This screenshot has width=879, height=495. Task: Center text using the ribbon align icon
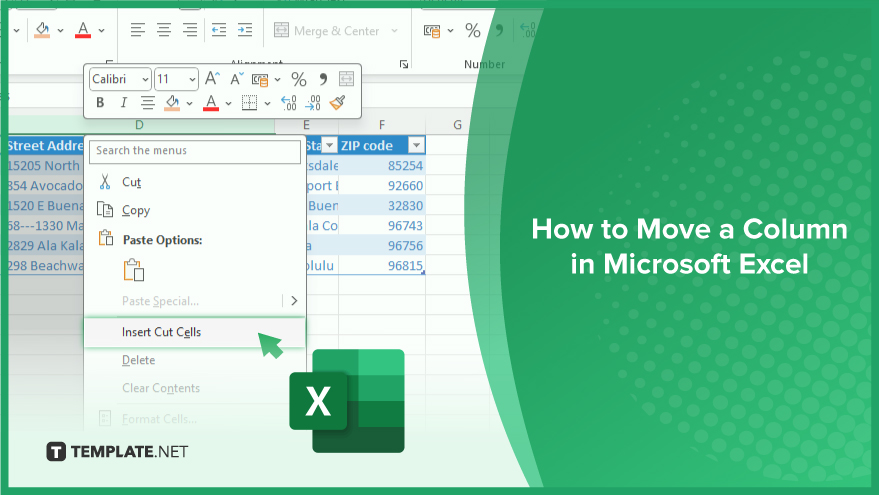(x=164, y=30)
